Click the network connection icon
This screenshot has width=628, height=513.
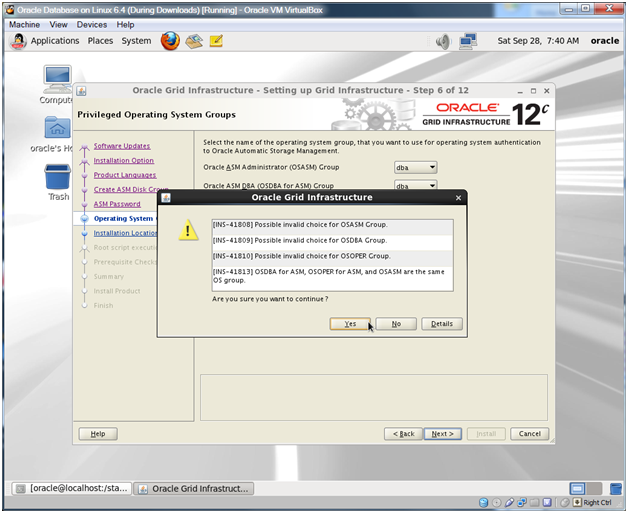(467, 41)
